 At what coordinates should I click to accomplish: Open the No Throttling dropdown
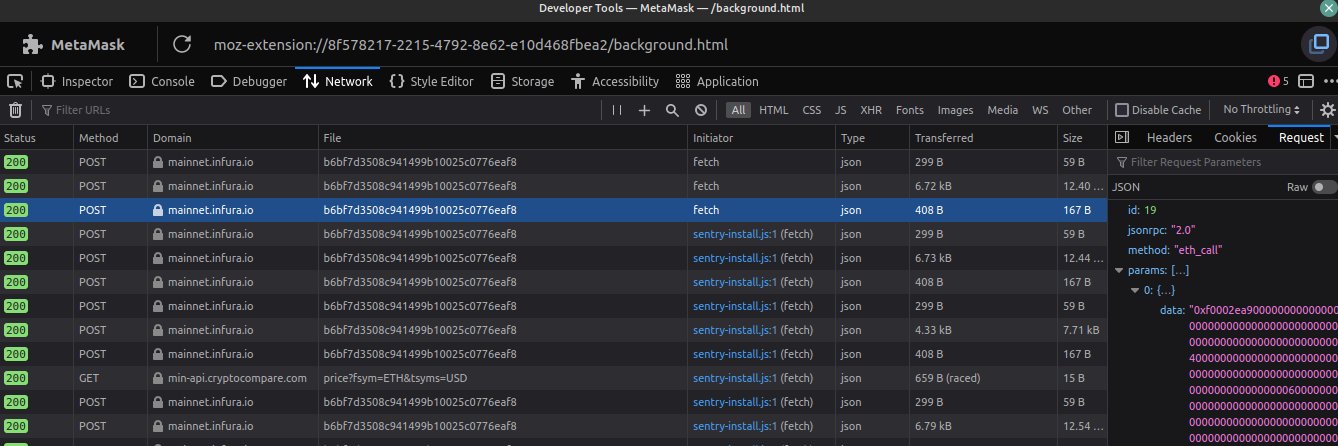(1261, 110)
